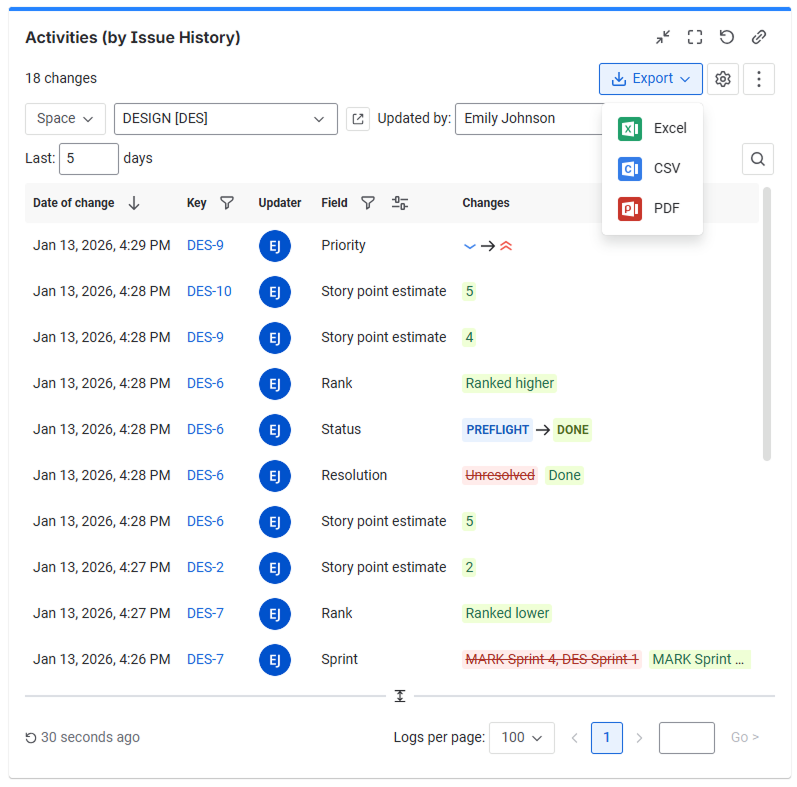Open the three-dot more options menu
797x787 pixels.
(759, 79)
